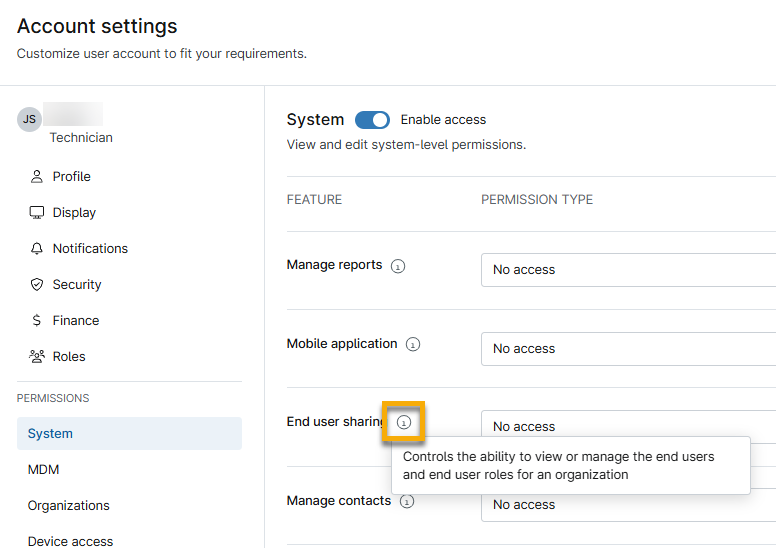Select the System permissions menu item
Image resolution: width=776 pixels, height=548 pixels.
[129, 434]
